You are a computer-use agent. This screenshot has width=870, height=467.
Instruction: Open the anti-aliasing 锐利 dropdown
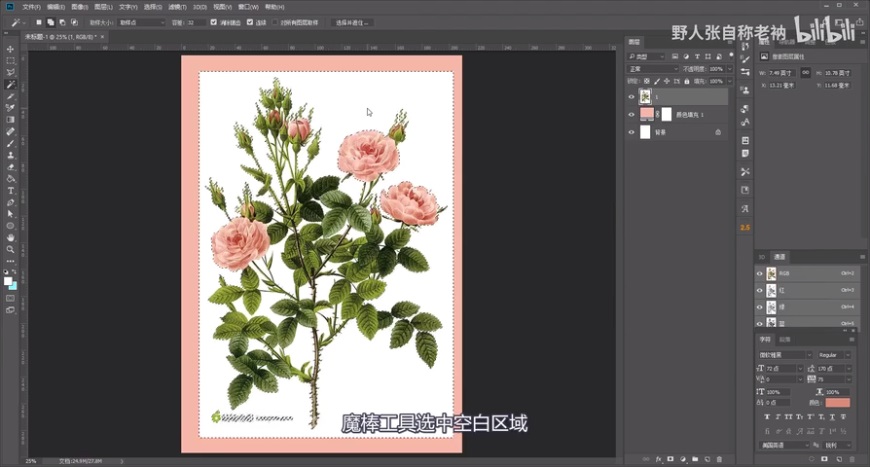click(x=837, y=445)
